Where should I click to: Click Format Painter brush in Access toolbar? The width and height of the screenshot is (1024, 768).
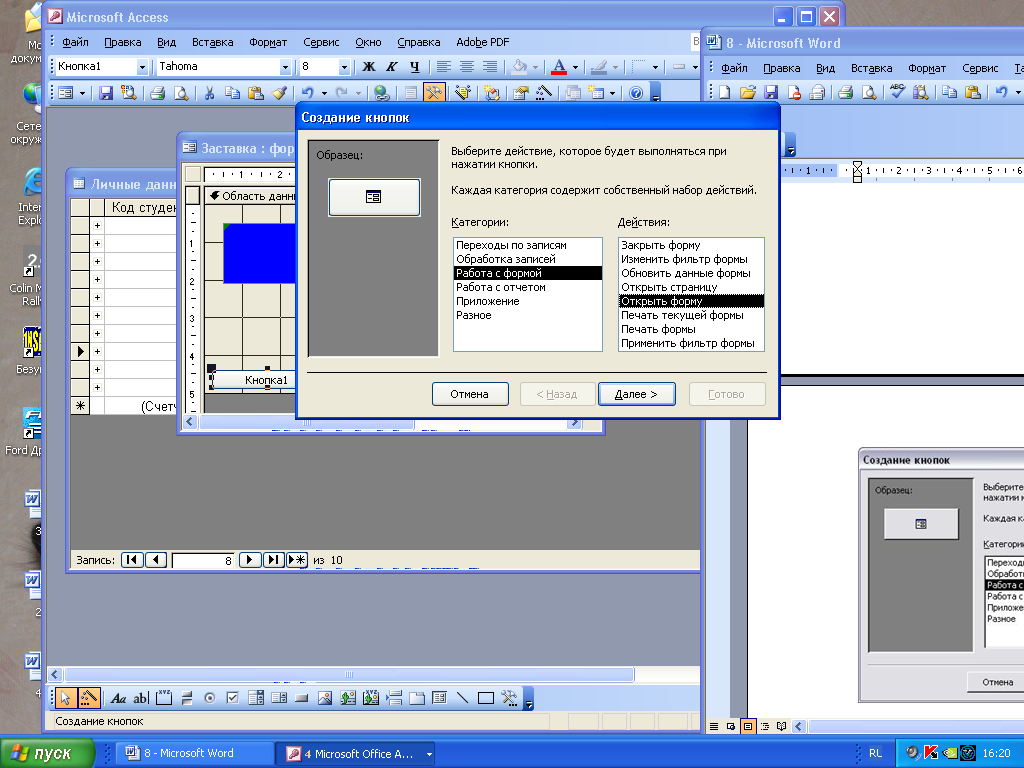tap(280, 93)
